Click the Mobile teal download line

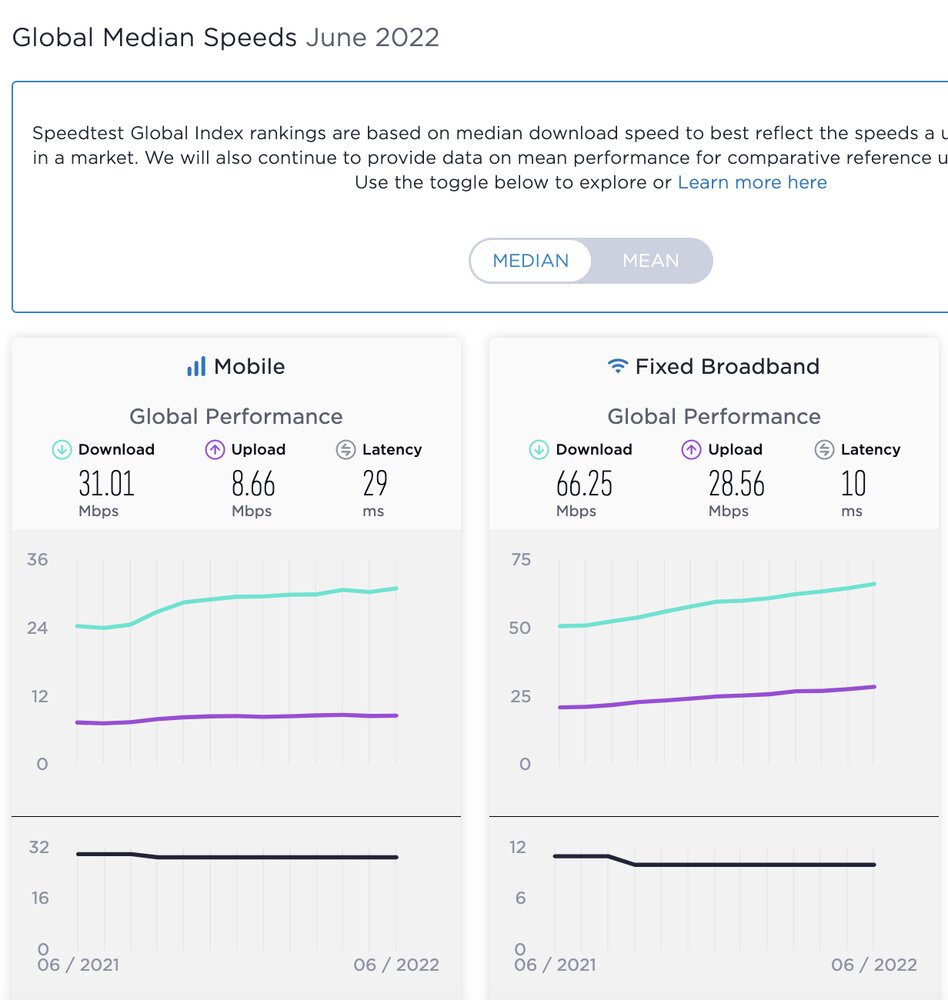pos(237,597)
